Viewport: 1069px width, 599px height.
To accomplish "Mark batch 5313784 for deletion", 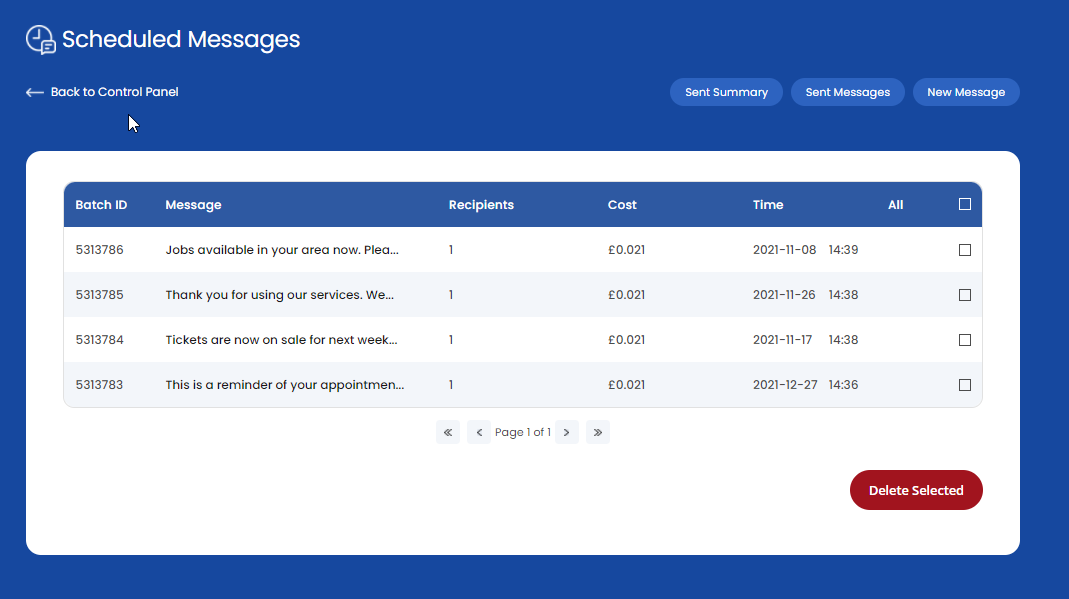I will pos(965,340).
